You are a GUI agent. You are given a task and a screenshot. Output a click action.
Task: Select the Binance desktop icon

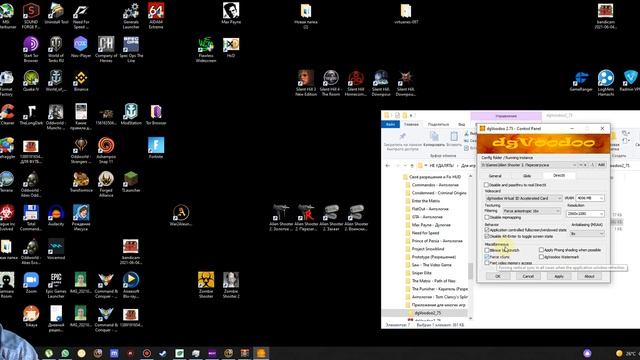pos(81,81)
